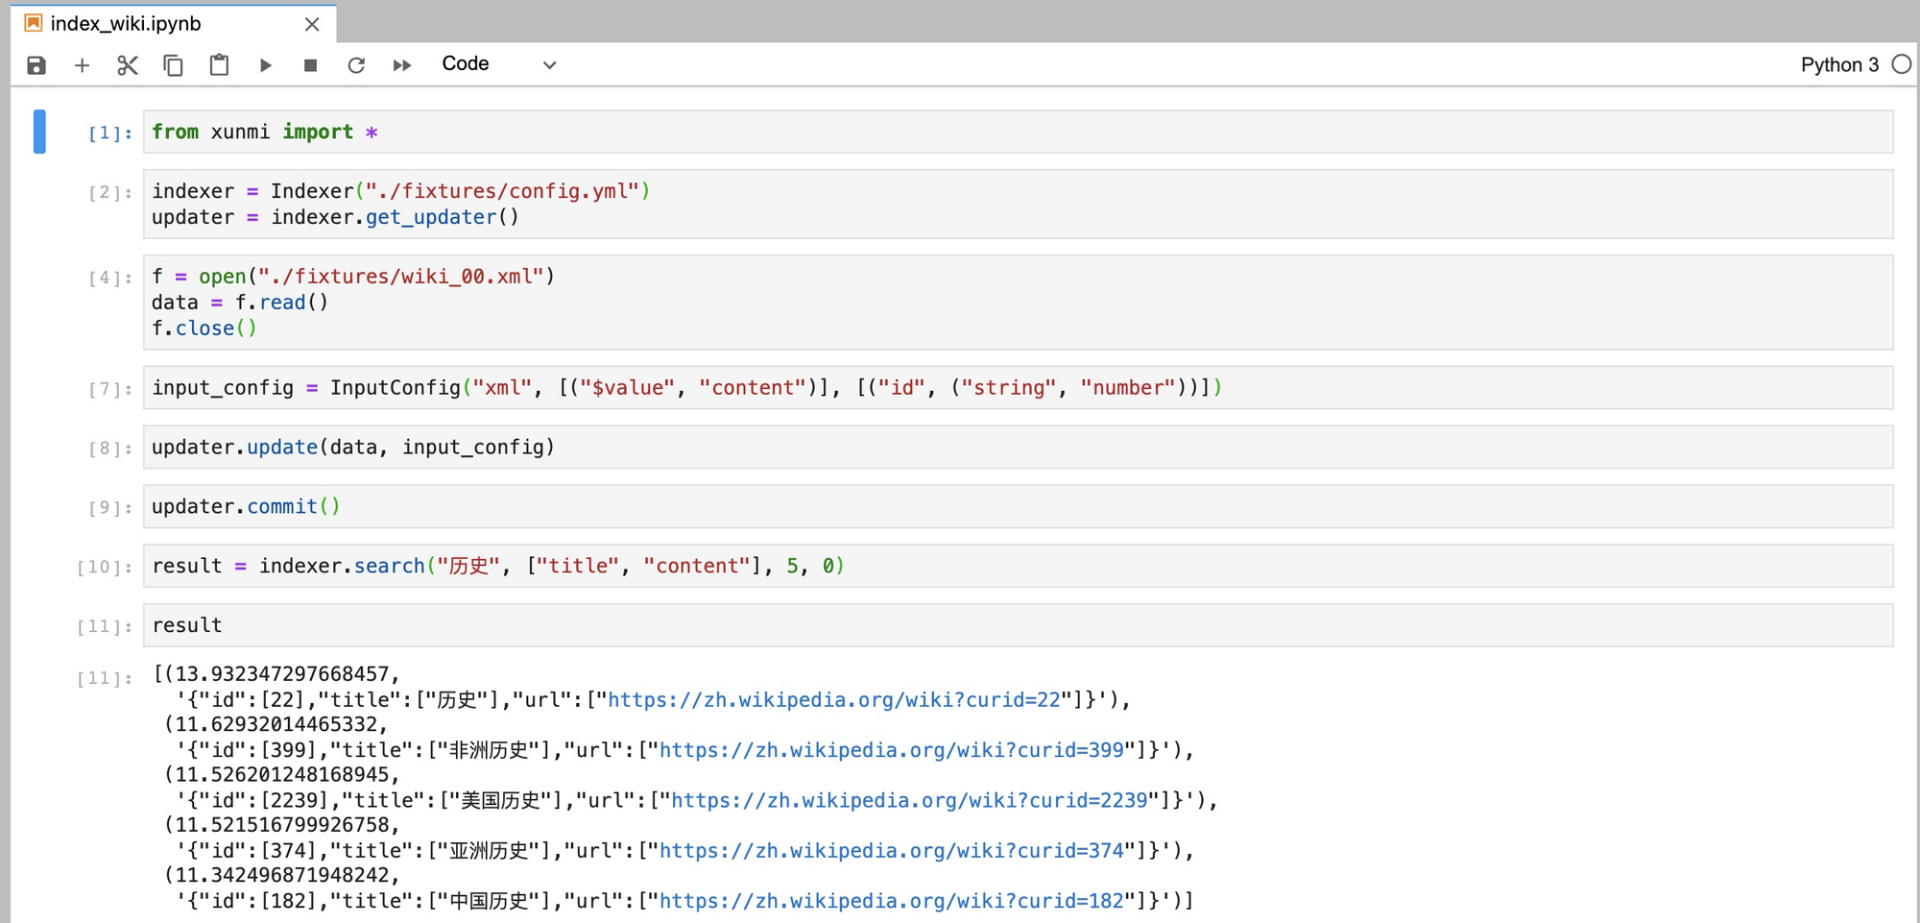Stop kernel execution with square icon

[x=310, y=65]
